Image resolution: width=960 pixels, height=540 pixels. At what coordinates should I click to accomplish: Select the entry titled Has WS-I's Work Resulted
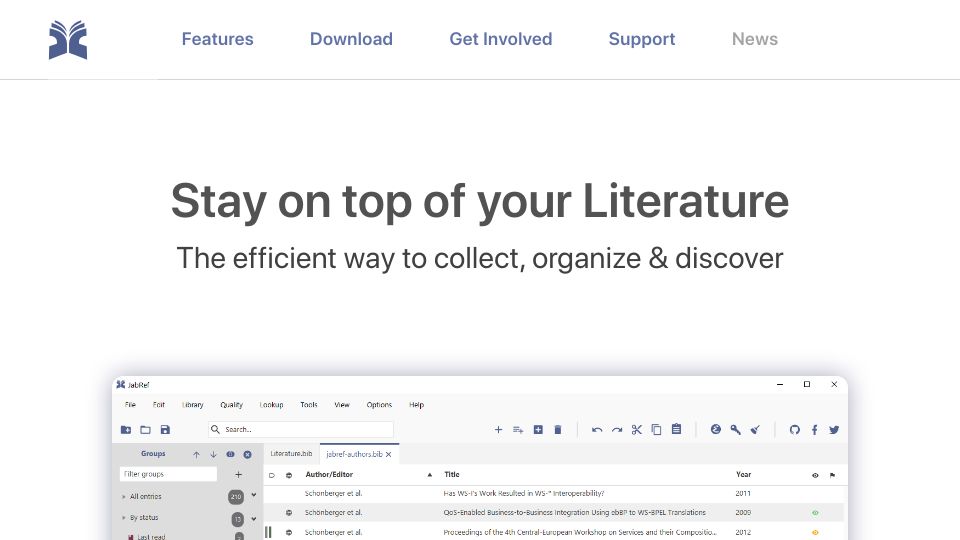click(523, 493)
